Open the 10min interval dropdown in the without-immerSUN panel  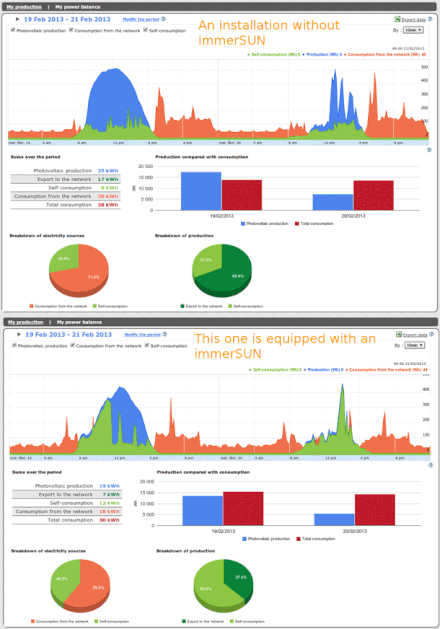click(413, 30)
